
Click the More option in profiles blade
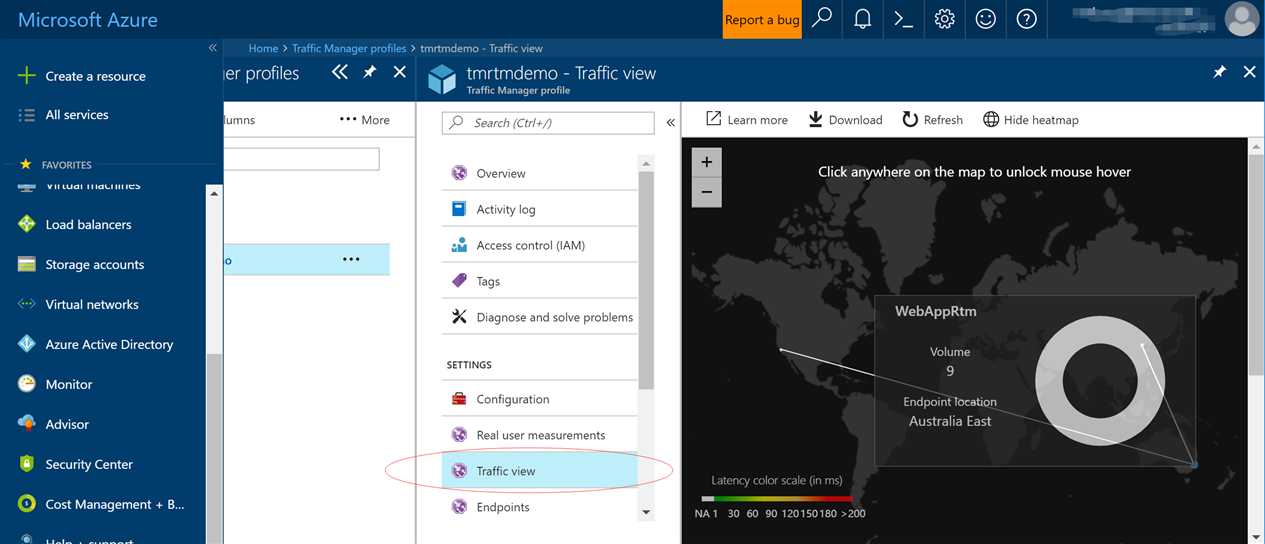point(364,120)
